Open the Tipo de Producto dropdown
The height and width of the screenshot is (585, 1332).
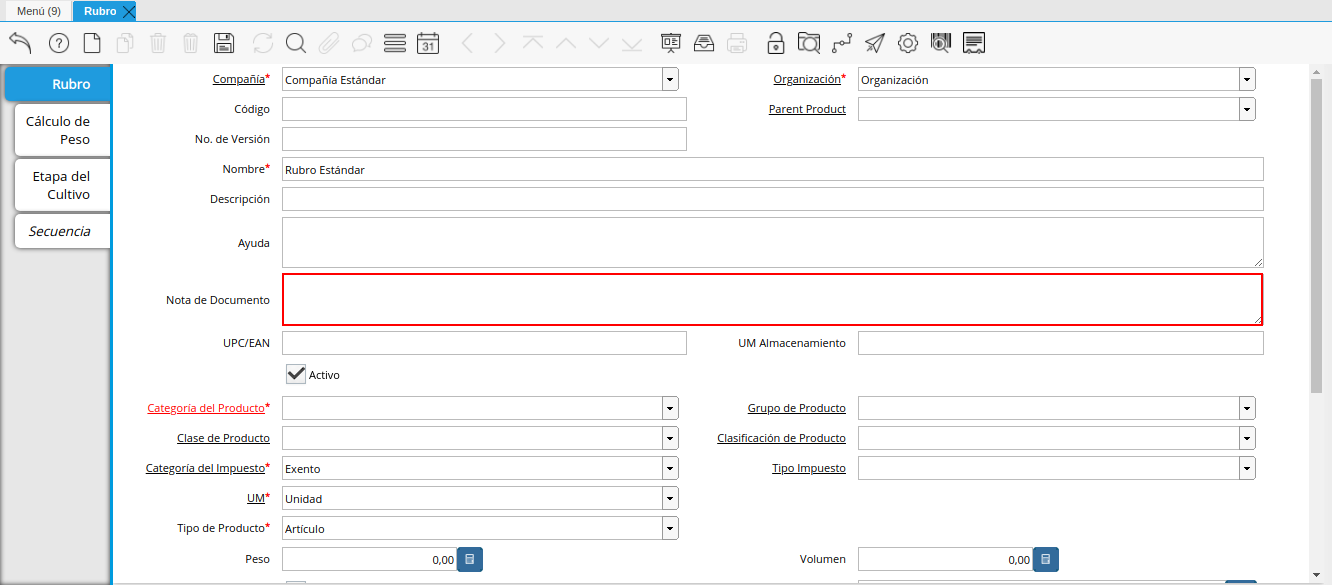(670, 528)
